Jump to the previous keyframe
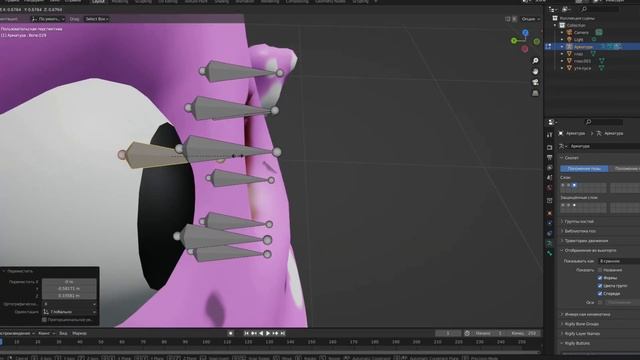The width and height of the screenshot is (640, 360). point(254,333)
